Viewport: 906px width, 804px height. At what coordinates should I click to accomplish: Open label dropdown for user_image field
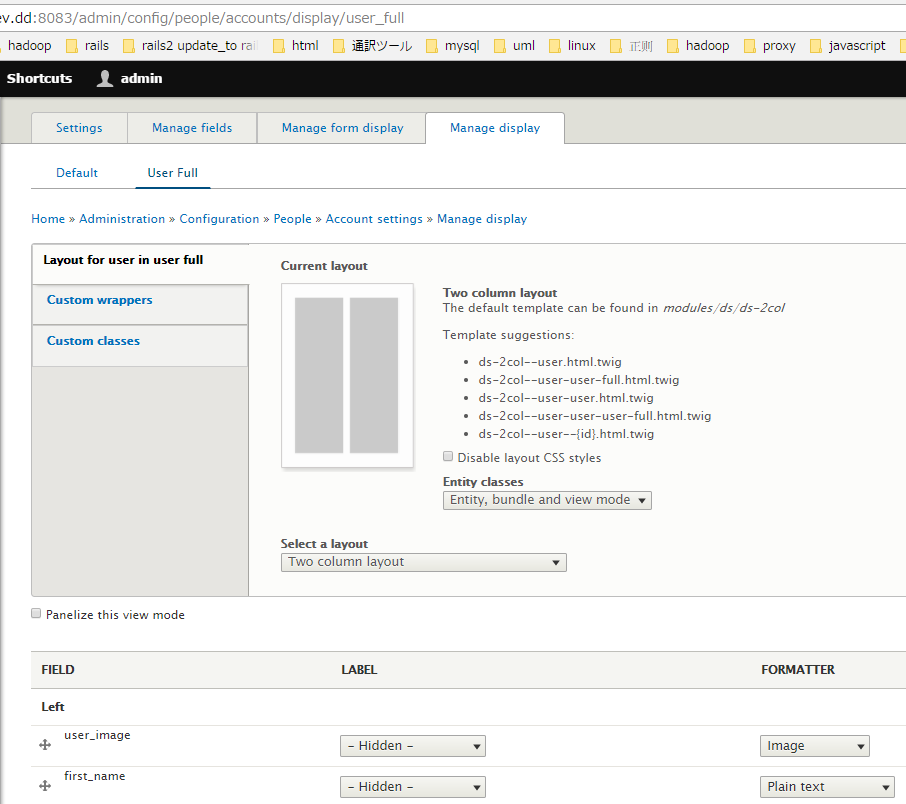click(412, 746)
